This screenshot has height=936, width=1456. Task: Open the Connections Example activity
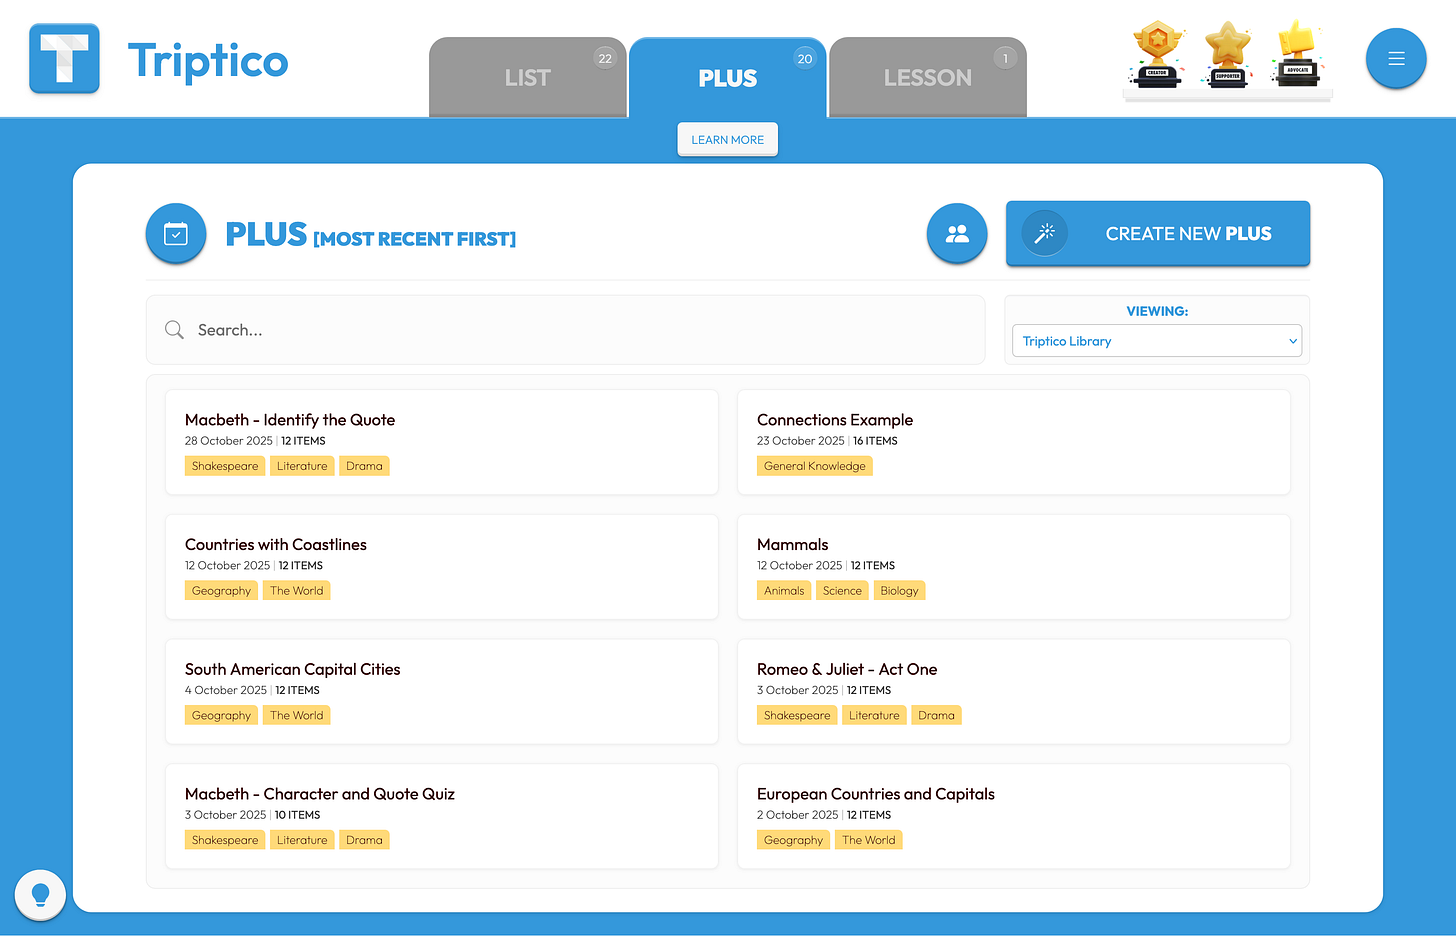click(x=1014, y=442)
